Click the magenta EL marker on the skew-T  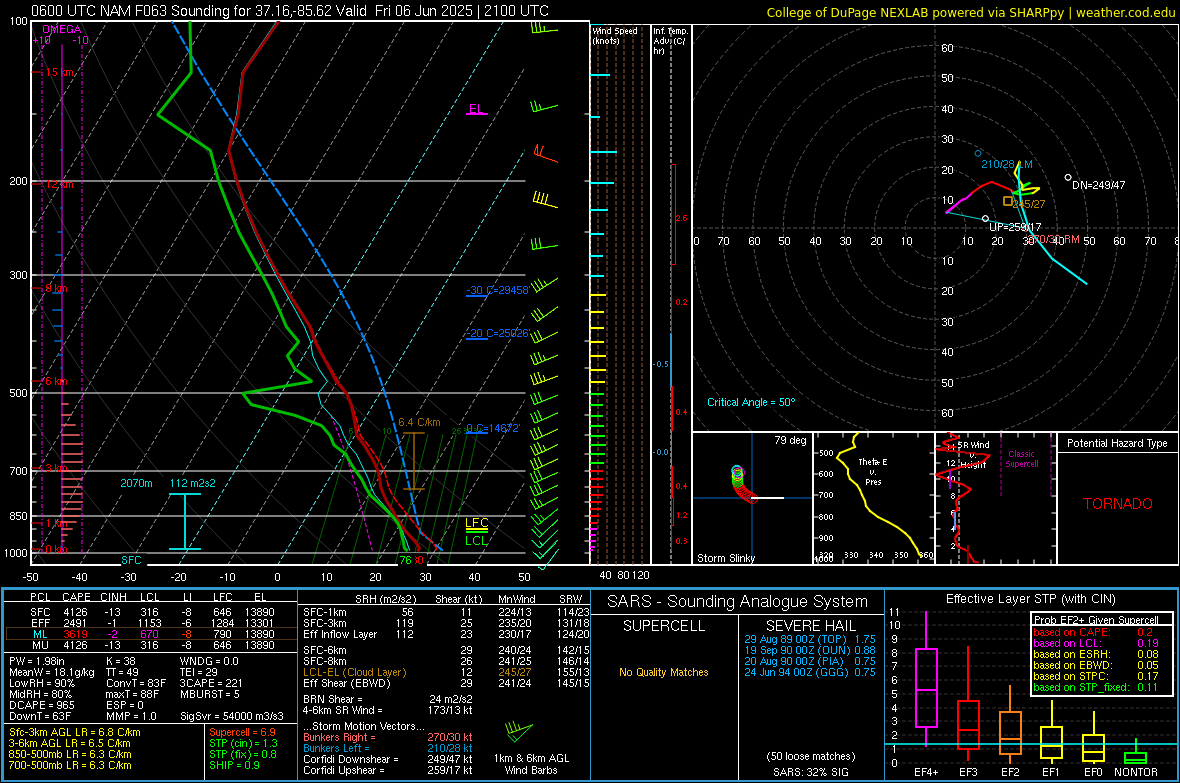[476, 109]
